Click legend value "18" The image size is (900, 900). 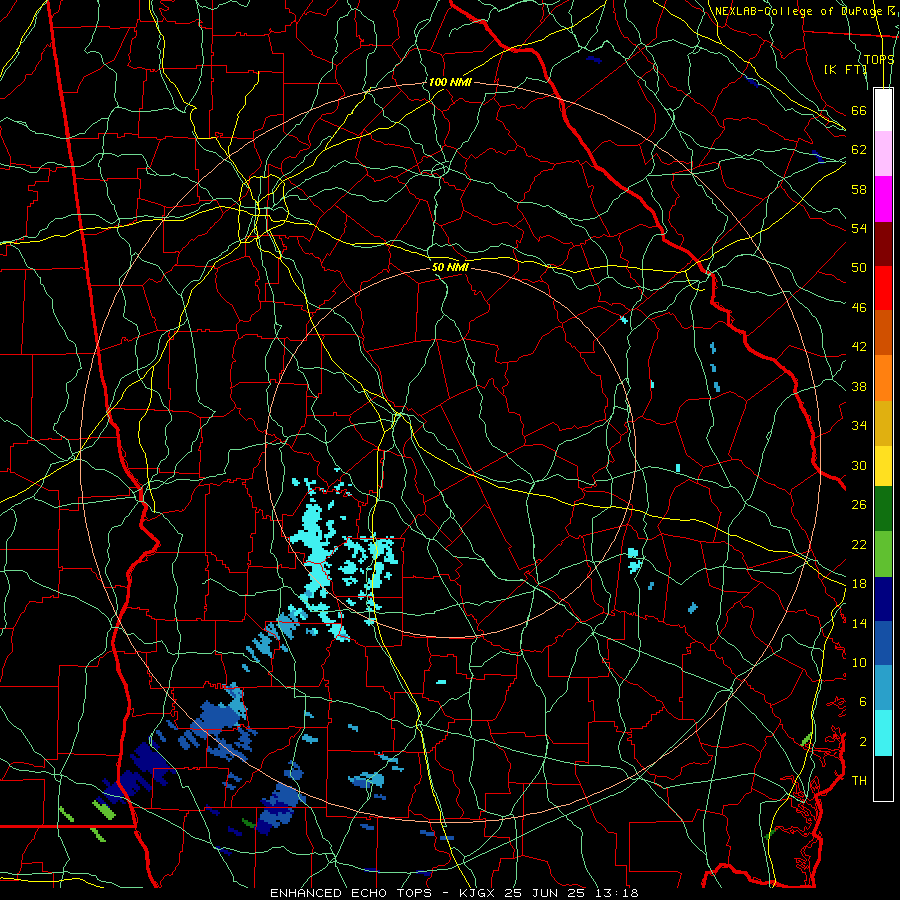(x=859, y=584)
